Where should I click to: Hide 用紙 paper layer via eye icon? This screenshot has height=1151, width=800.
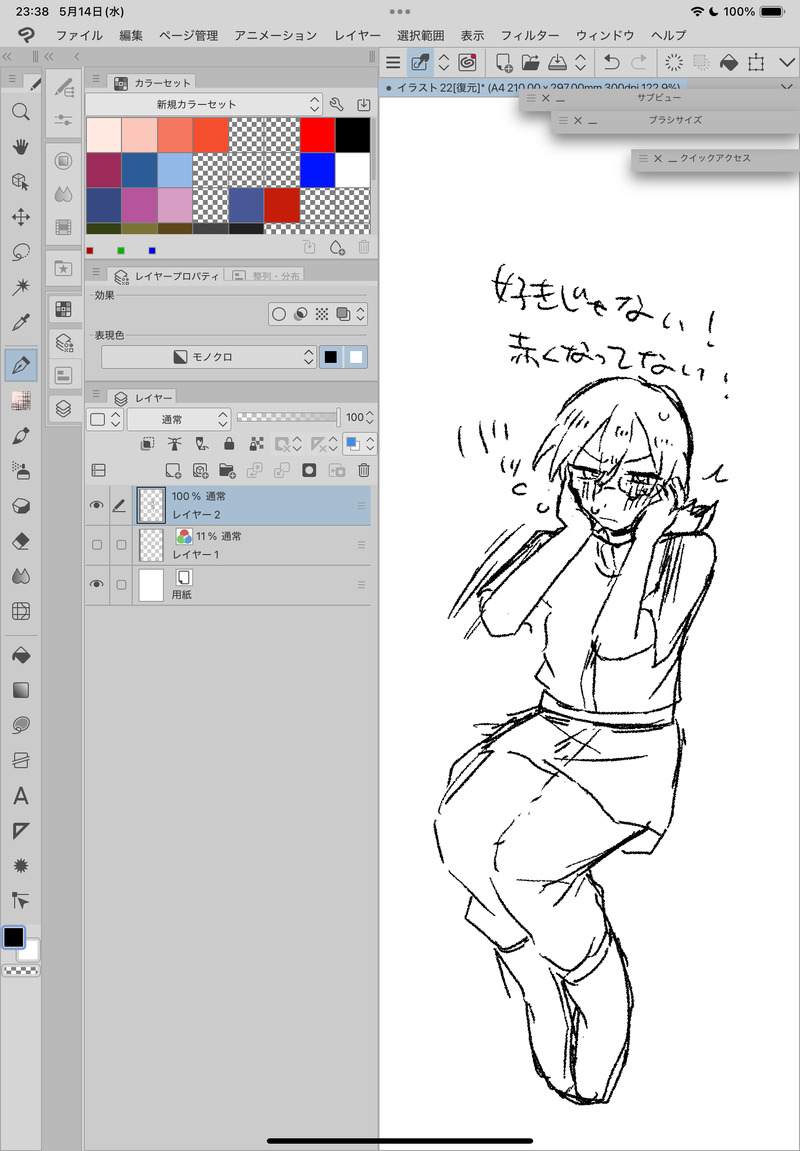coord(96,584)
